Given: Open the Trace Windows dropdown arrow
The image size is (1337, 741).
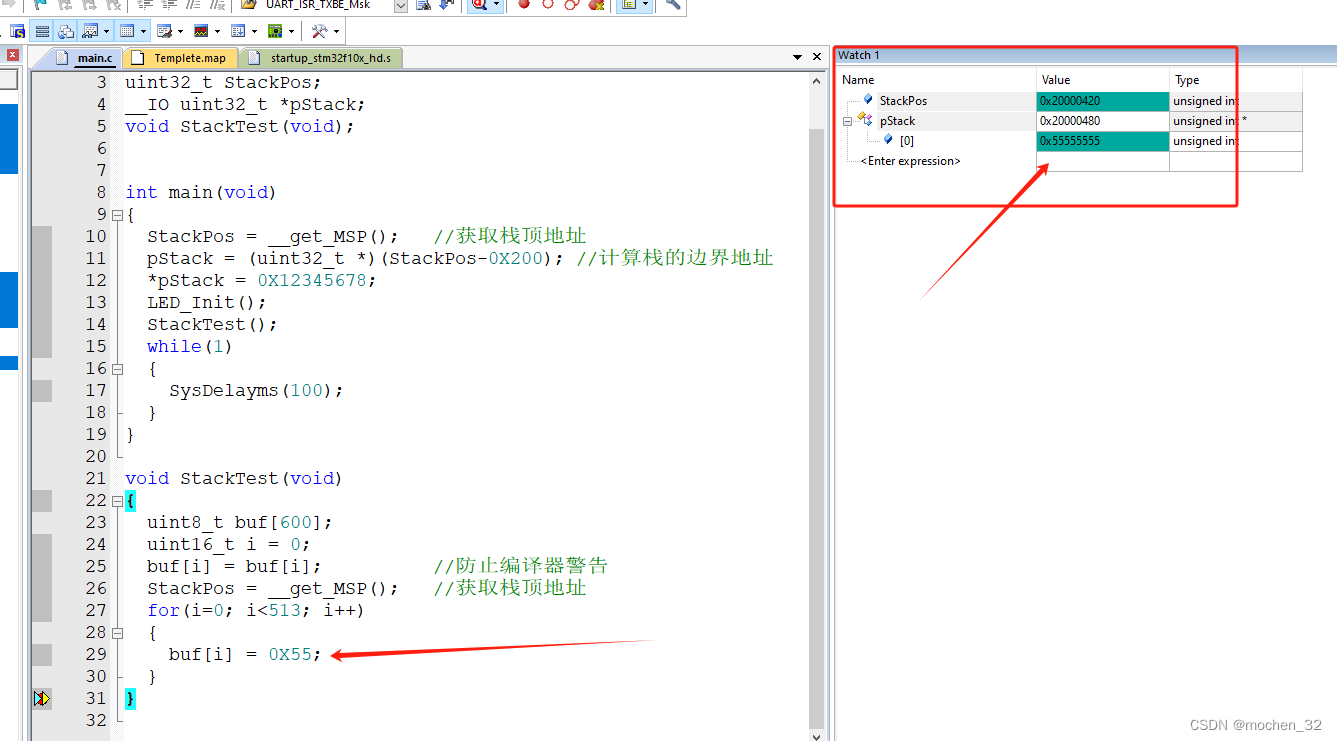Looking at the screenshot, I should tap(254, 31).
